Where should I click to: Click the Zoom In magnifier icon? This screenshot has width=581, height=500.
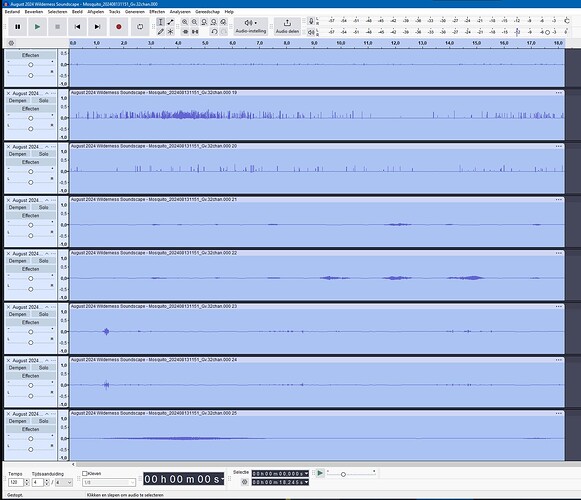point(185,22)
